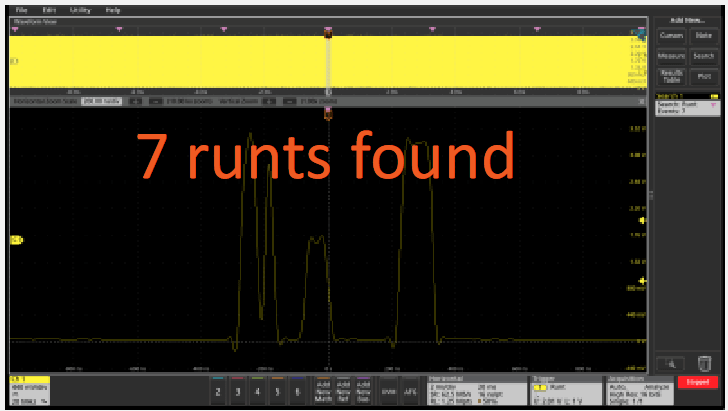
Task: Turn on channel 2
Action: coord(218,391)
